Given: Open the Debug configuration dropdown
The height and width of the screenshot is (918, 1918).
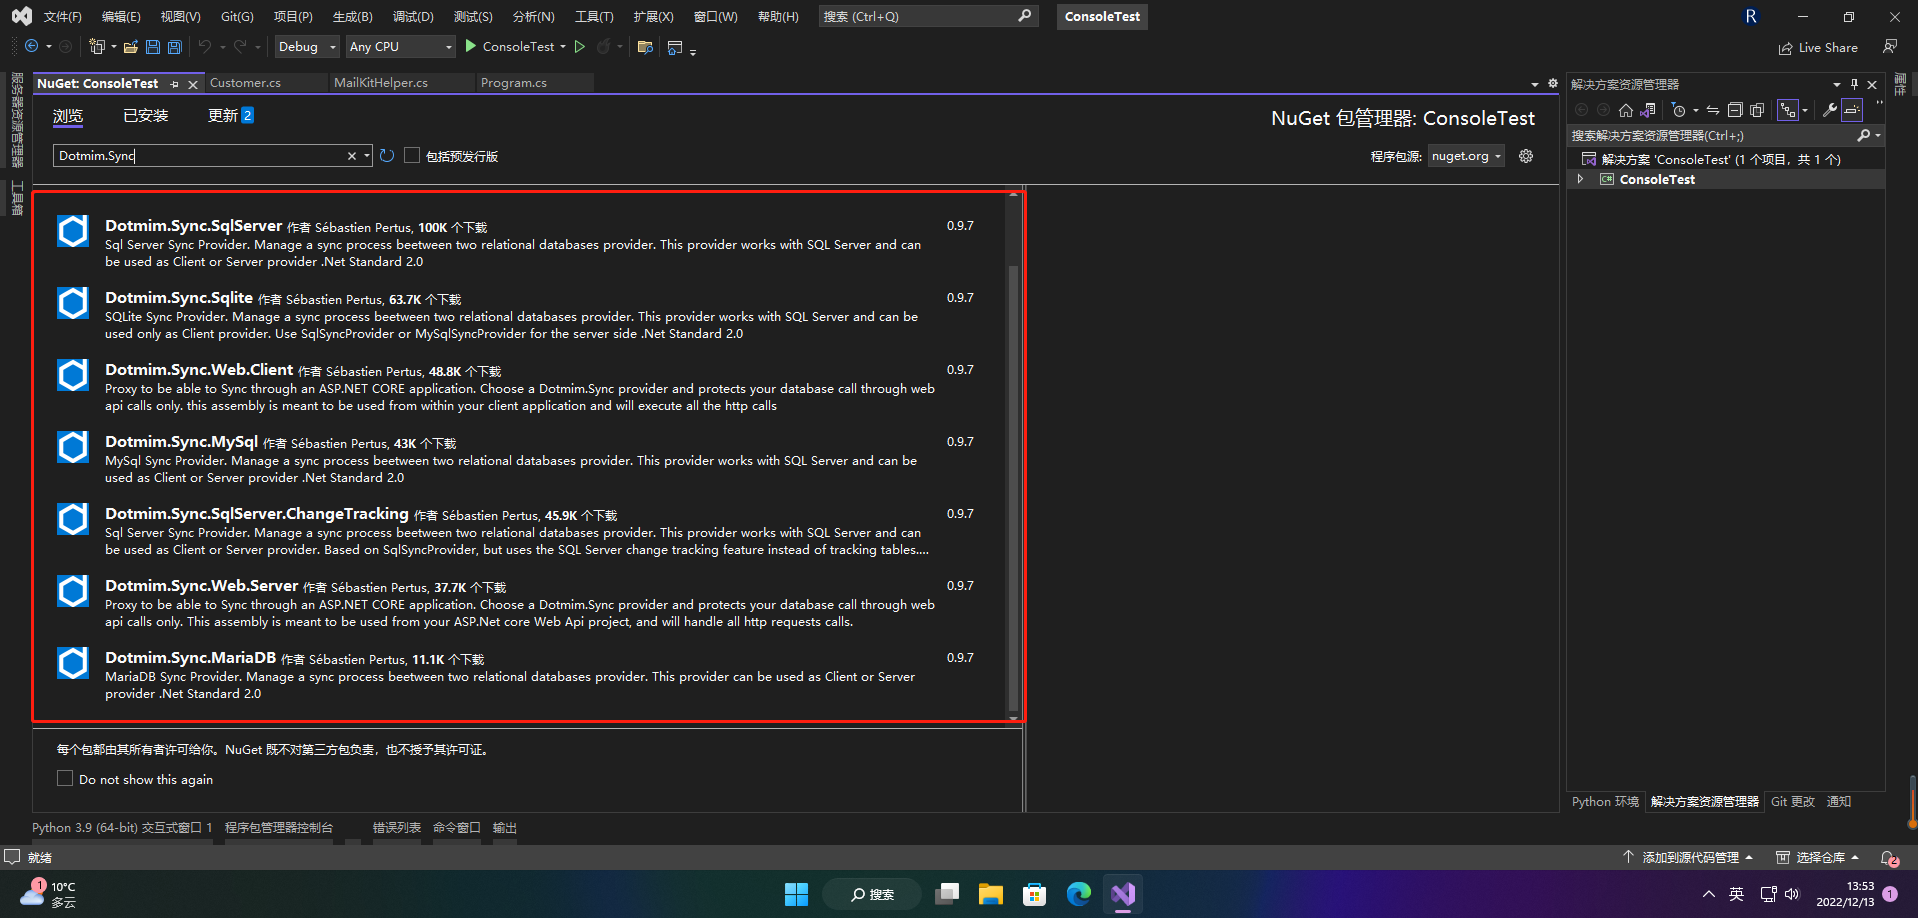Looking at the screenshot, I should pyautogui.click(x=307, y=46).
